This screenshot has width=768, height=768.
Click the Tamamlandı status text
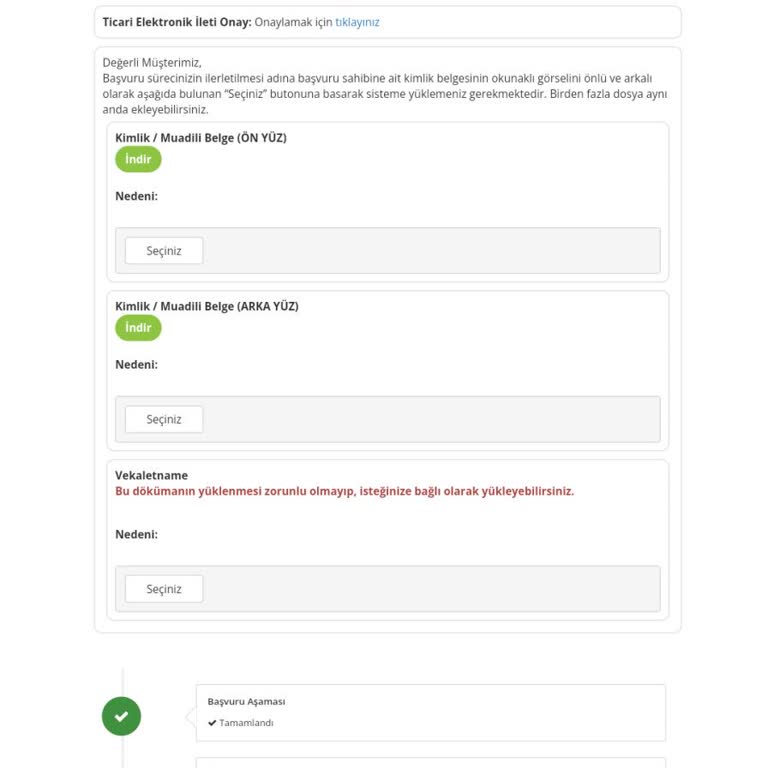[x=246, y=723]
